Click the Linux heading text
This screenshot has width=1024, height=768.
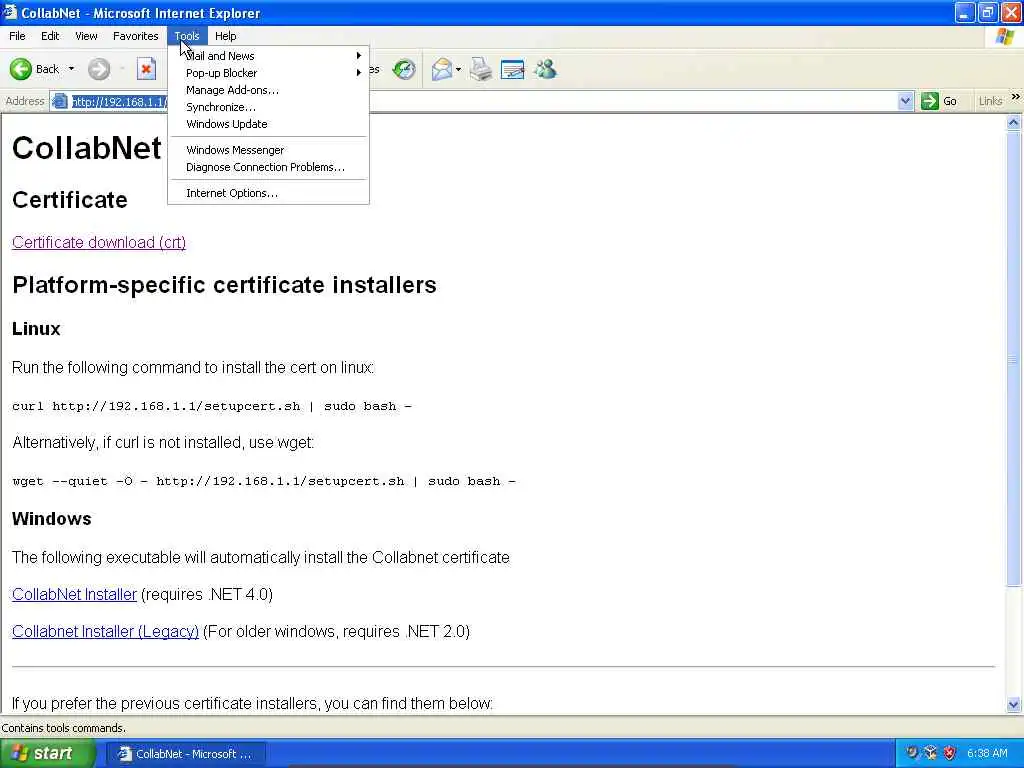[x=36, y=328]
